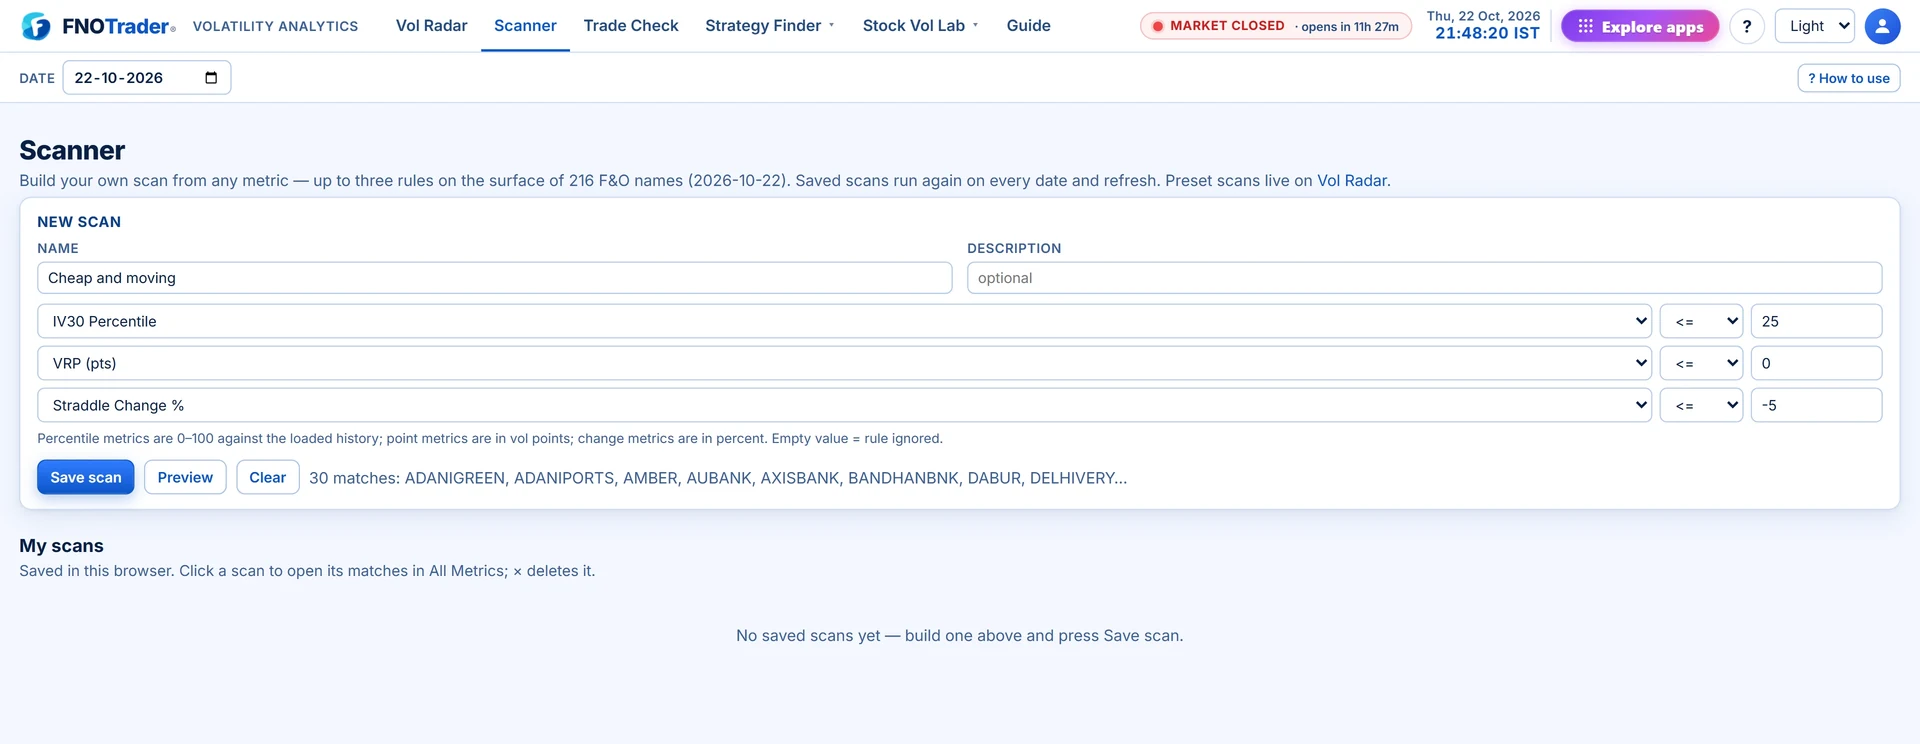This screenshot has width=1920, height=744.
Task: Open the Light theme dropdown
Action: [x=1814, y=26]
